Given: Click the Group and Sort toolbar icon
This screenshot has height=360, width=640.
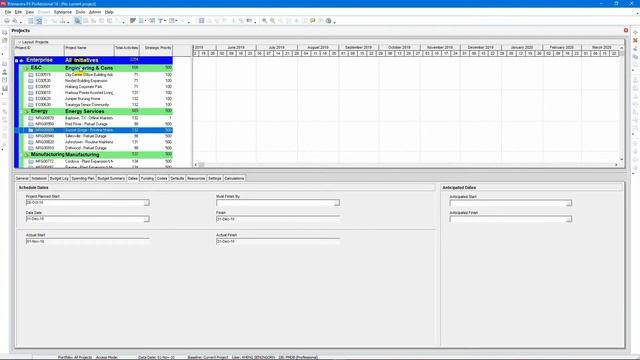Looking at the screenshot, I should (x=173, y=21).
